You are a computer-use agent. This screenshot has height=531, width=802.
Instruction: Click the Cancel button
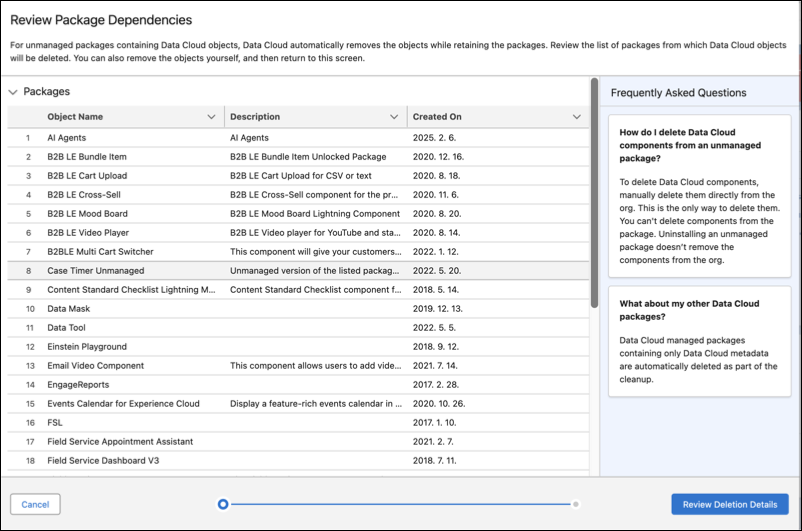35,504
